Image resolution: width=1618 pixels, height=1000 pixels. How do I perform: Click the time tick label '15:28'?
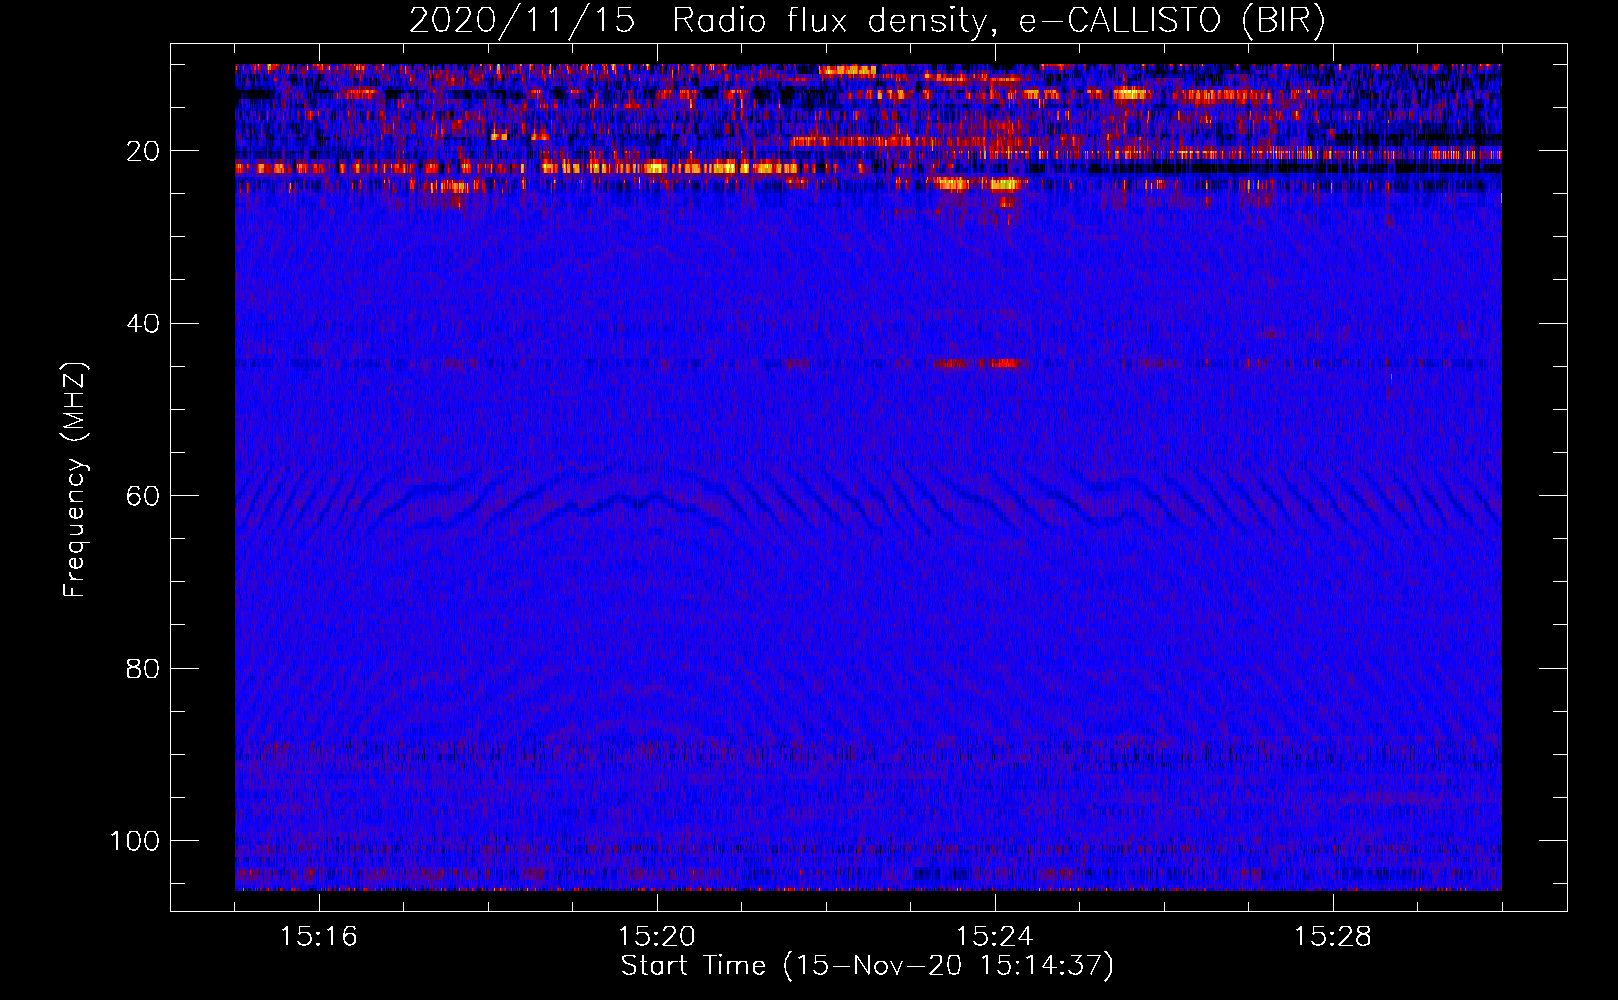point(1333,937)
